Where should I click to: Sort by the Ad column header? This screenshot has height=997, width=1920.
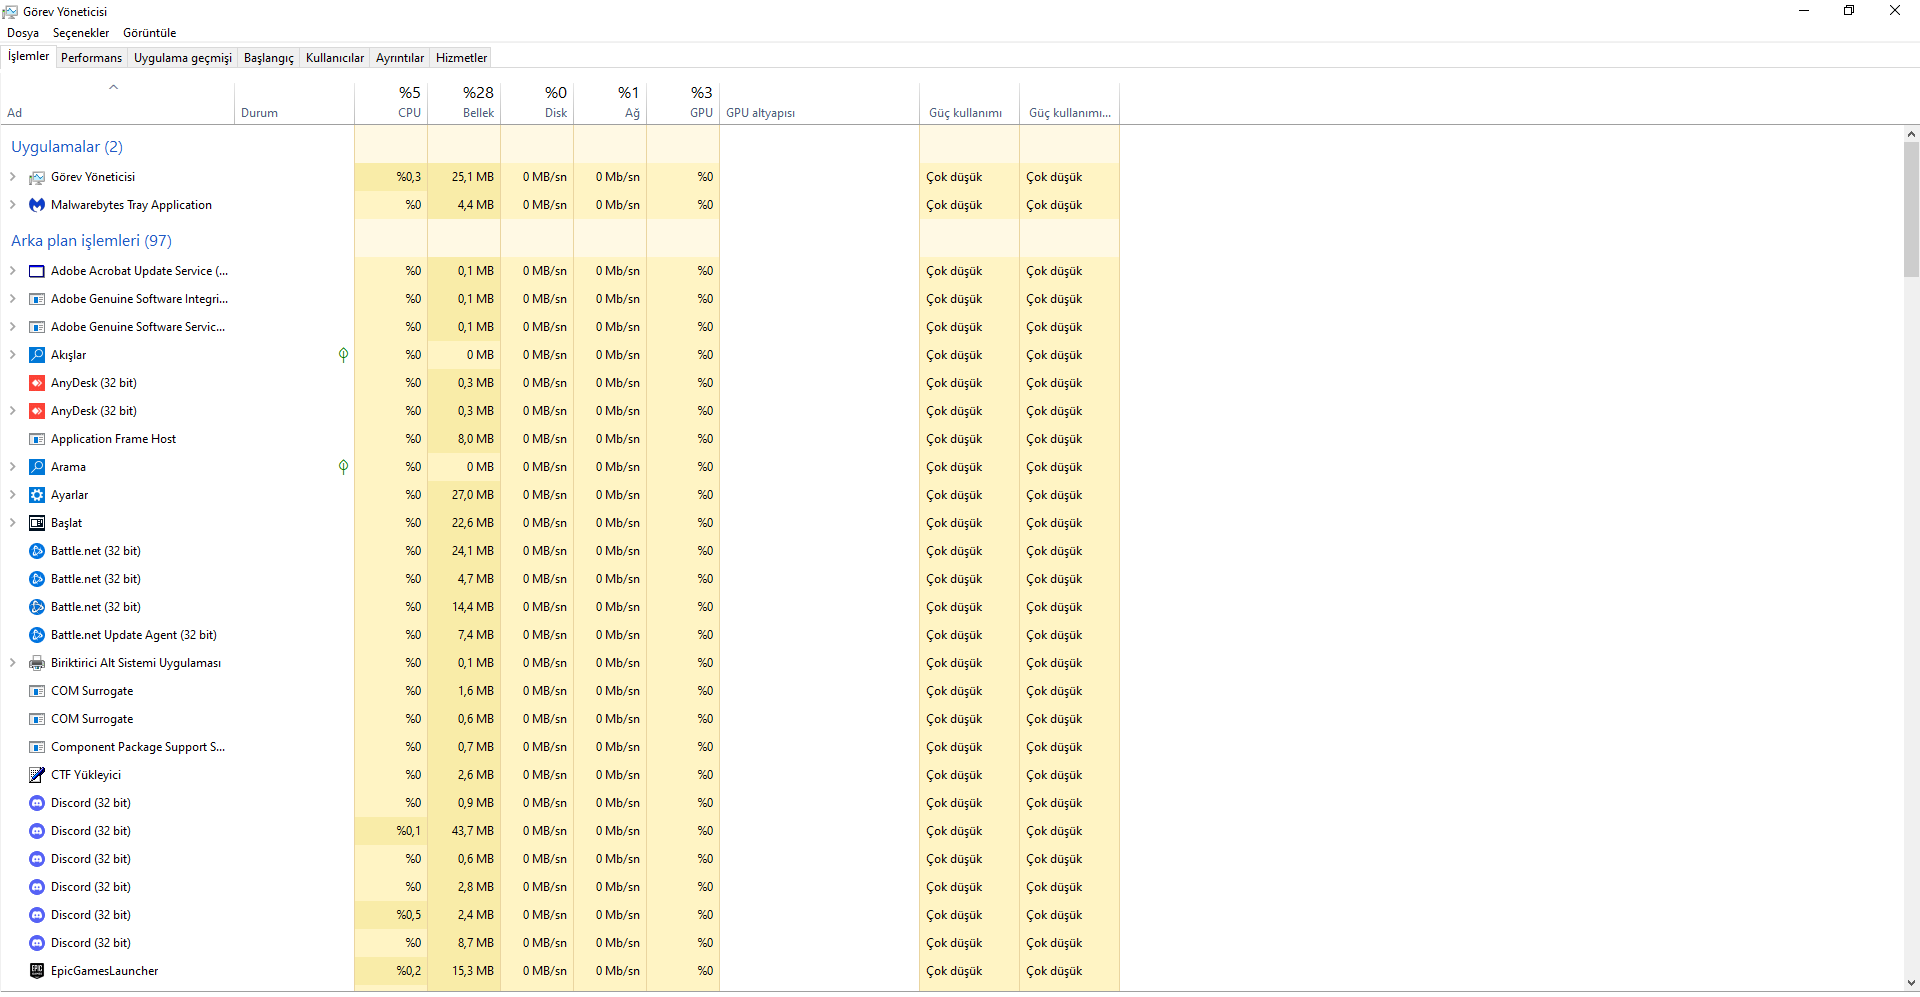coord(117,101)
